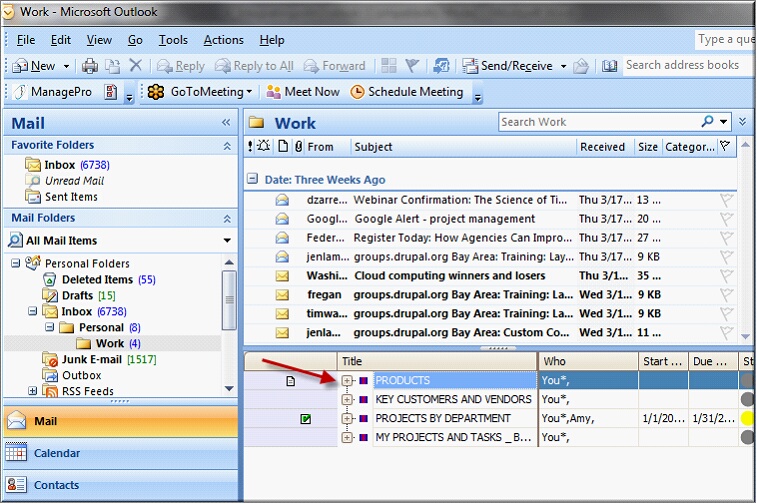This screenshot has width=757, height=504.
Task: Expand PROJECTS BY DEPARTMENT node
Action: click(x=347, y=418)
